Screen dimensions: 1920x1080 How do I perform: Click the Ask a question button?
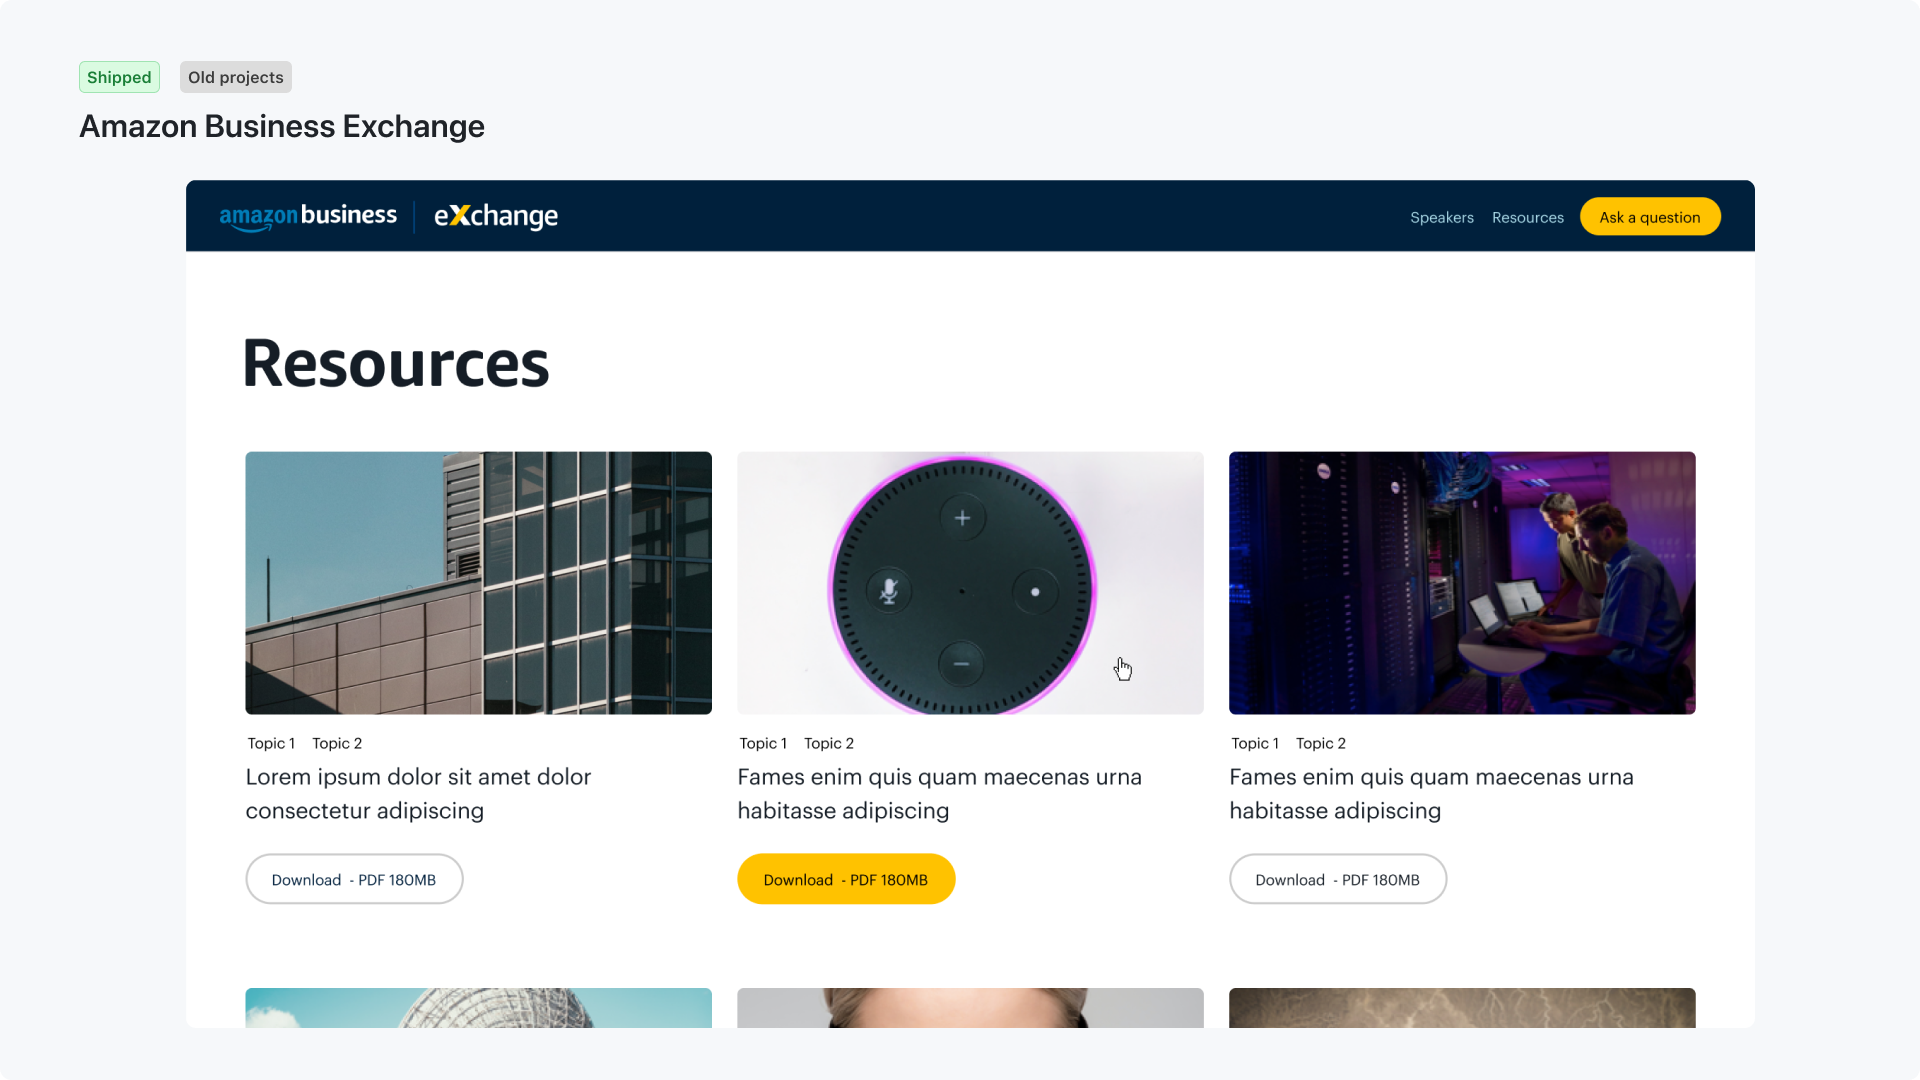[1650, 216]
